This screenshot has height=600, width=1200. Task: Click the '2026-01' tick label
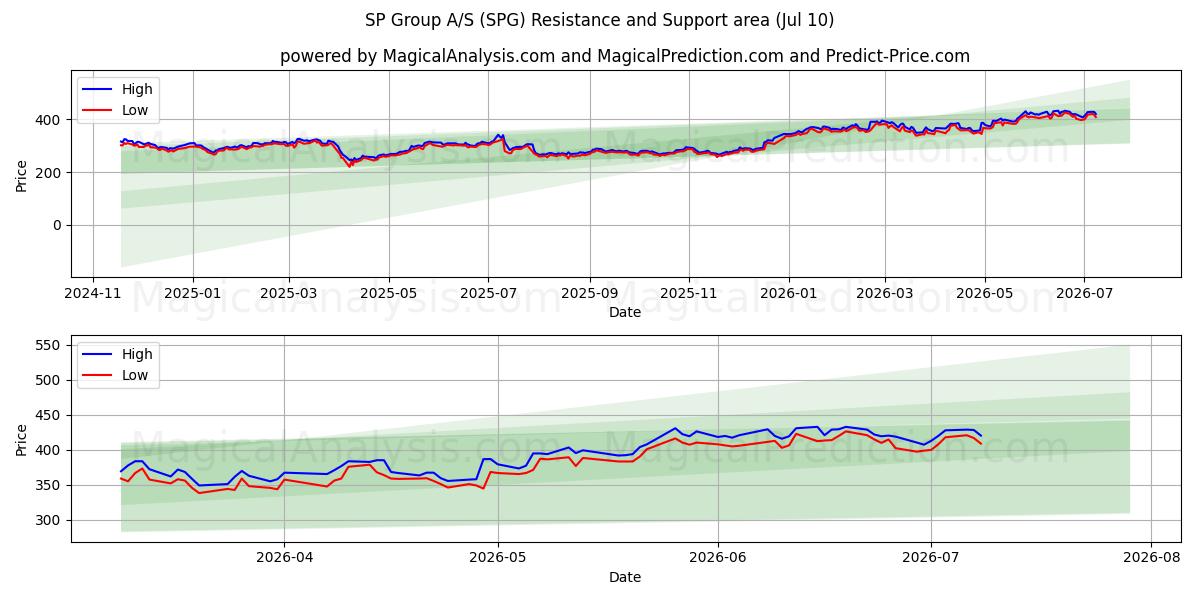pos(788,294)
